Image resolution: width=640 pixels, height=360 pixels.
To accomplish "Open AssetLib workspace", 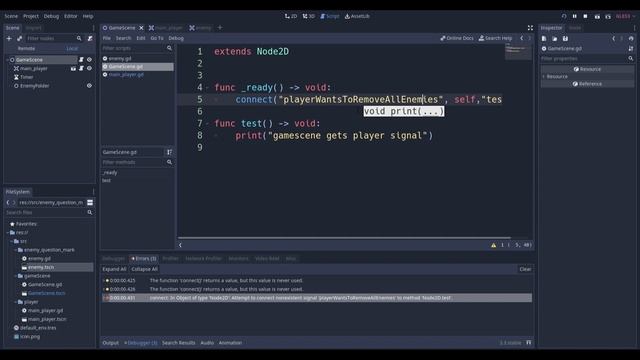I will (x=357, y=16).
